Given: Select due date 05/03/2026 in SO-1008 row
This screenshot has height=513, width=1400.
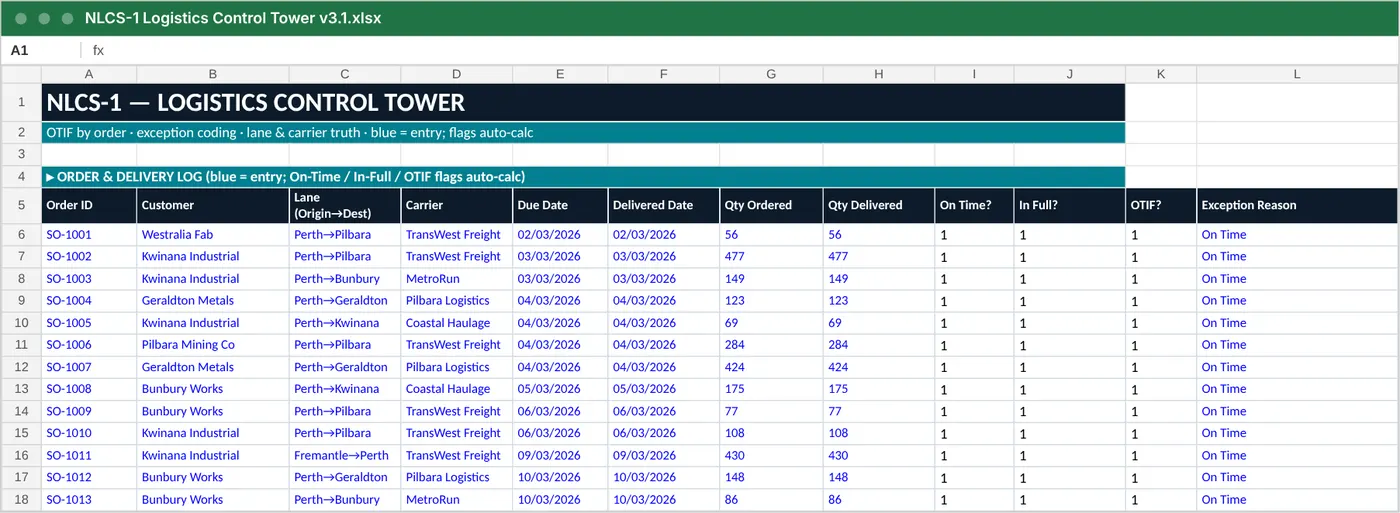Looking at the screenshot, I should click(560, 389).
